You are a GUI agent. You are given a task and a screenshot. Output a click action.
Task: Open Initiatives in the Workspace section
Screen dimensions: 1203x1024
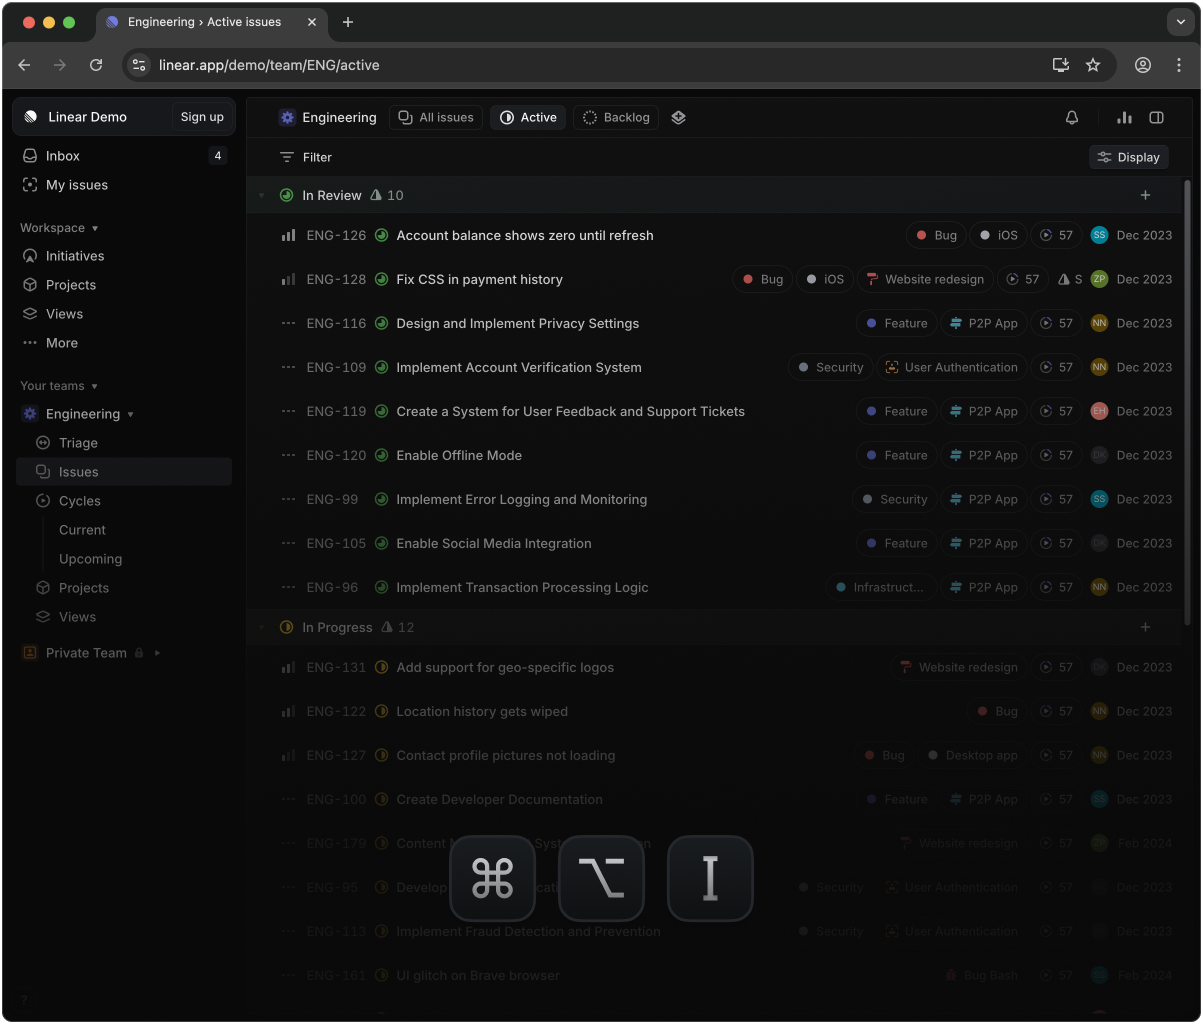[x=75, y=255]
